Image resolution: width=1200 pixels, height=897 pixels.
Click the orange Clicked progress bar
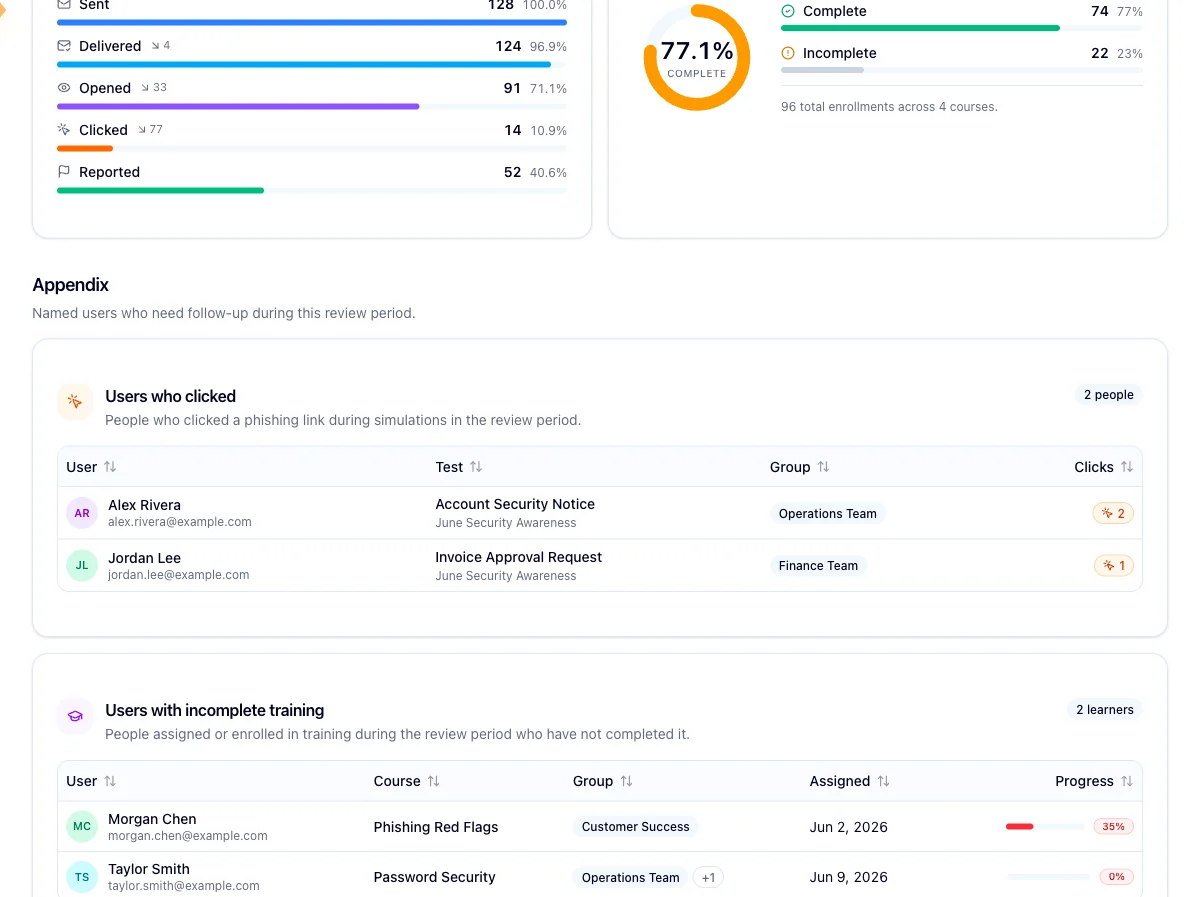coord(85,148)
